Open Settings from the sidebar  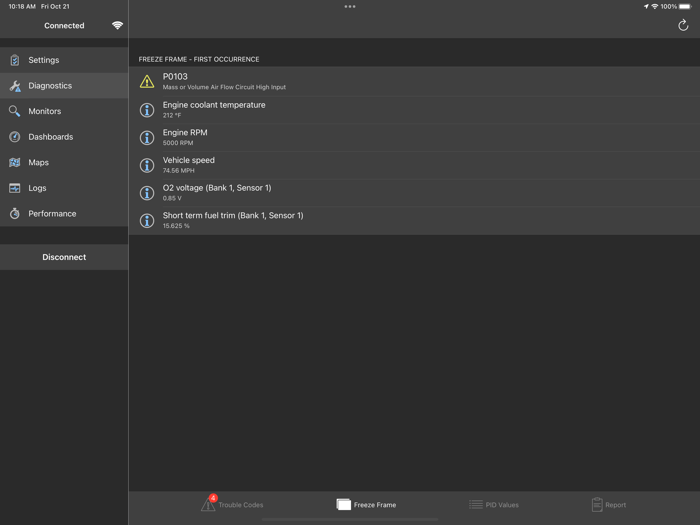point(64,60)
